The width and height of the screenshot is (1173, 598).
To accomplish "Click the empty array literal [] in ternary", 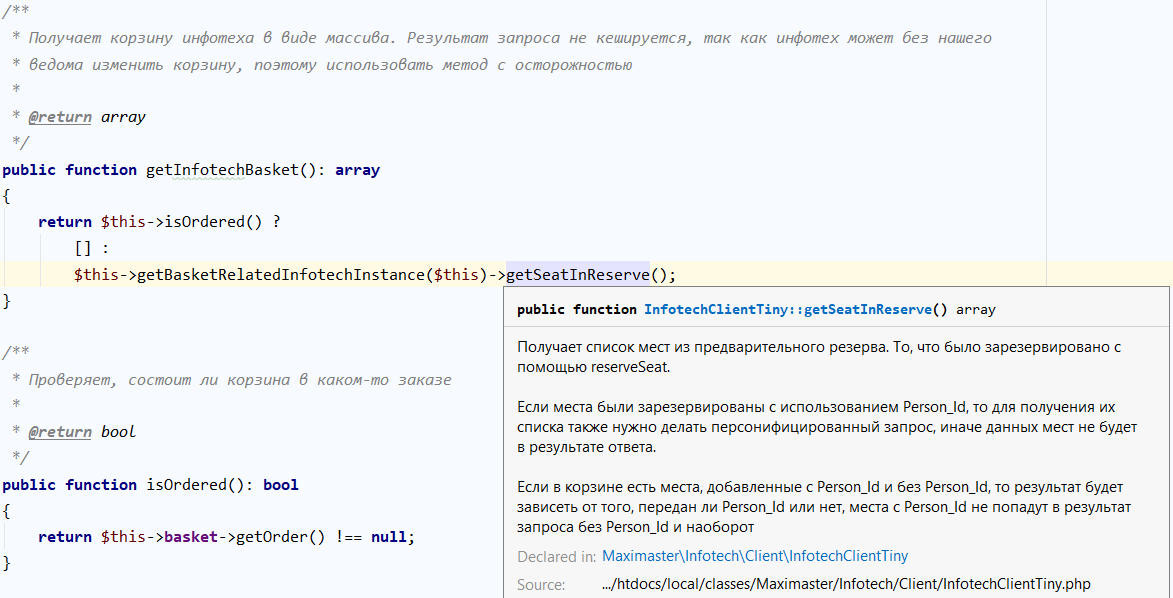I will pyautogui.click(x=82, y=248).
